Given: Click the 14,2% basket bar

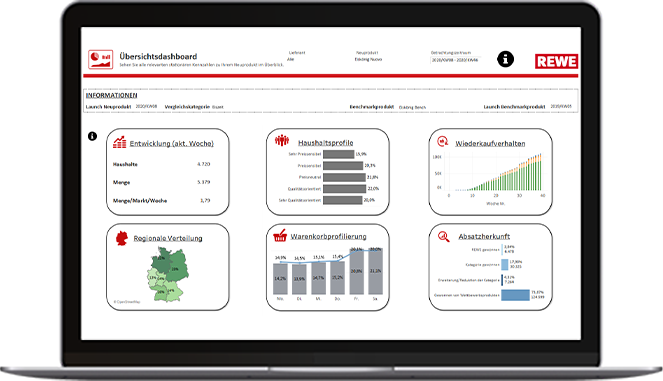Looking at the screenshot, I should 280,279.
